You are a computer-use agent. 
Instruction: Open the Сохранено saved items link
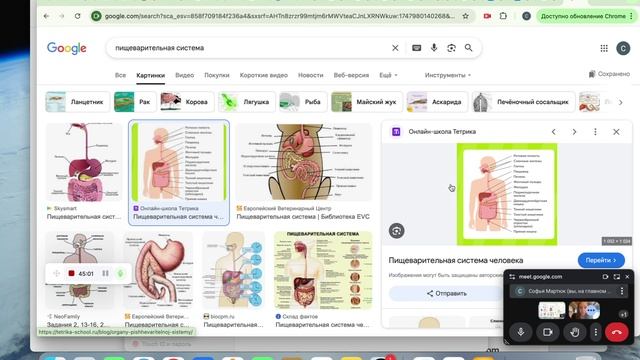point(609,74)
